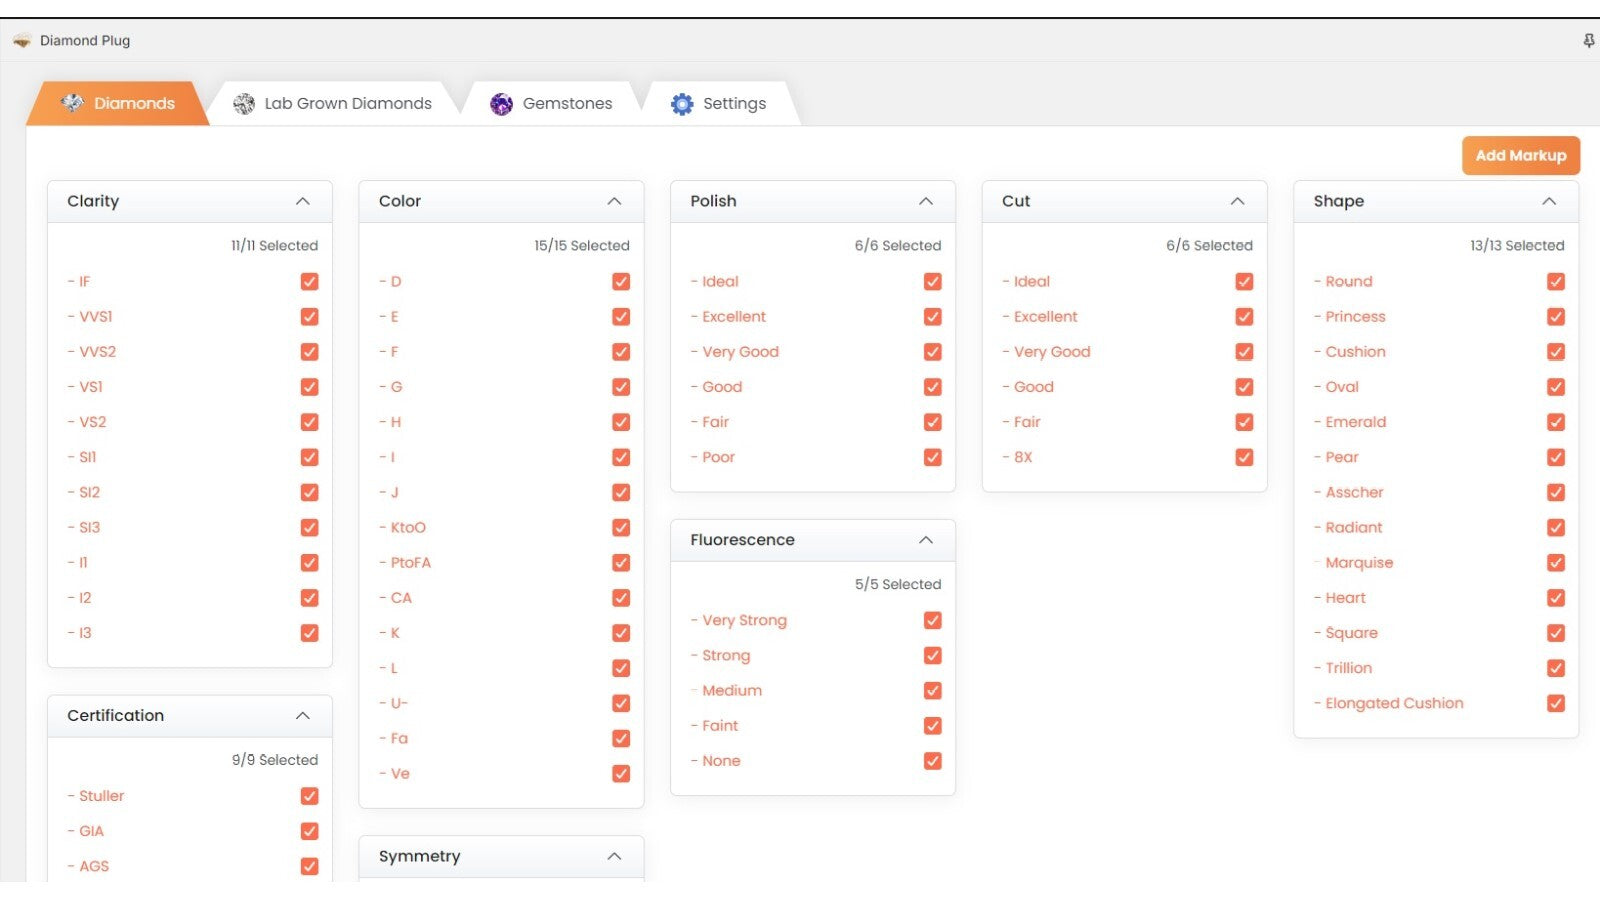Click the blue Settings gear icon

click(682, 104)
